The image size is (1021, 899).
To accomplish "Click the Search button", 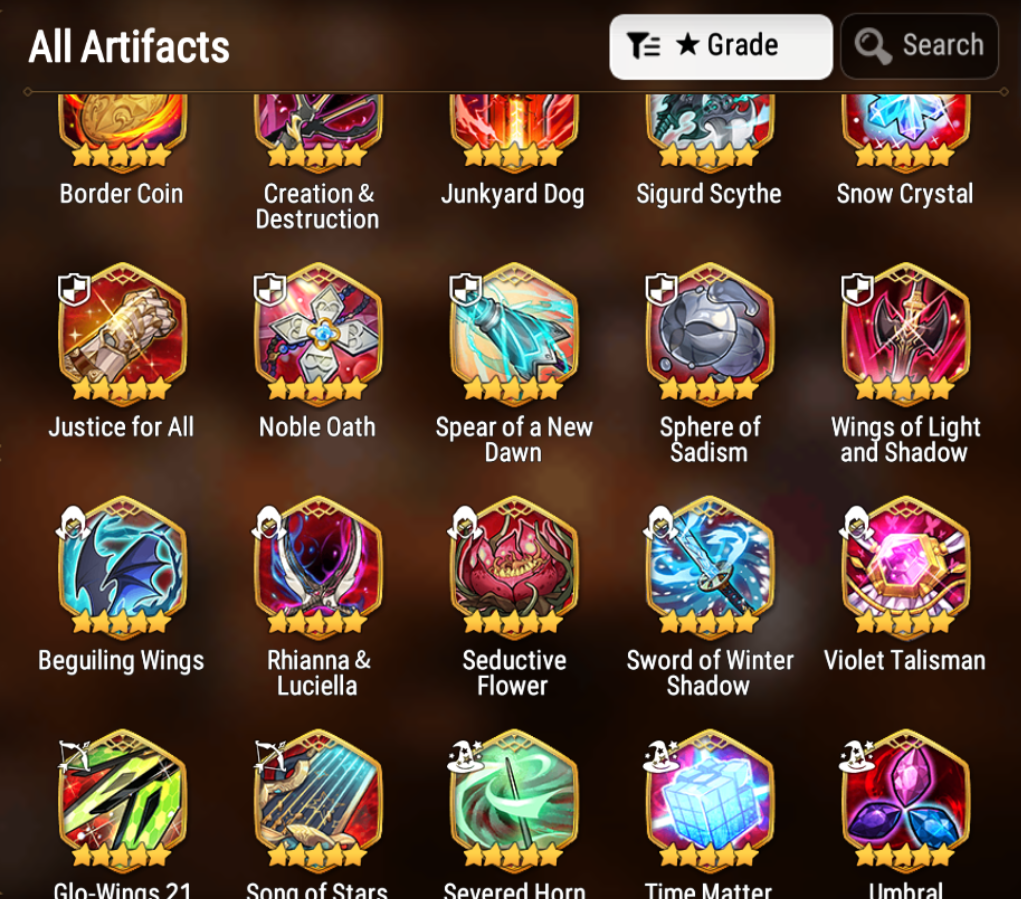I will click(919, 47).
